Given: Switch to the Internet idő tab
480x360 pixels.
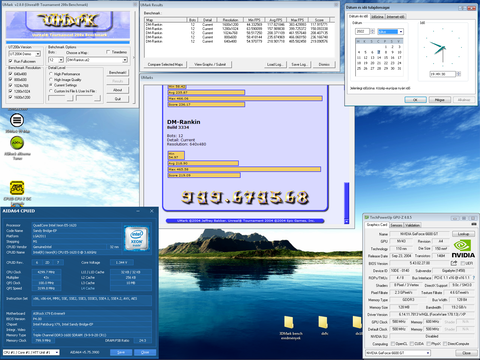Looking at the screenshot, I should click(396, 16).
